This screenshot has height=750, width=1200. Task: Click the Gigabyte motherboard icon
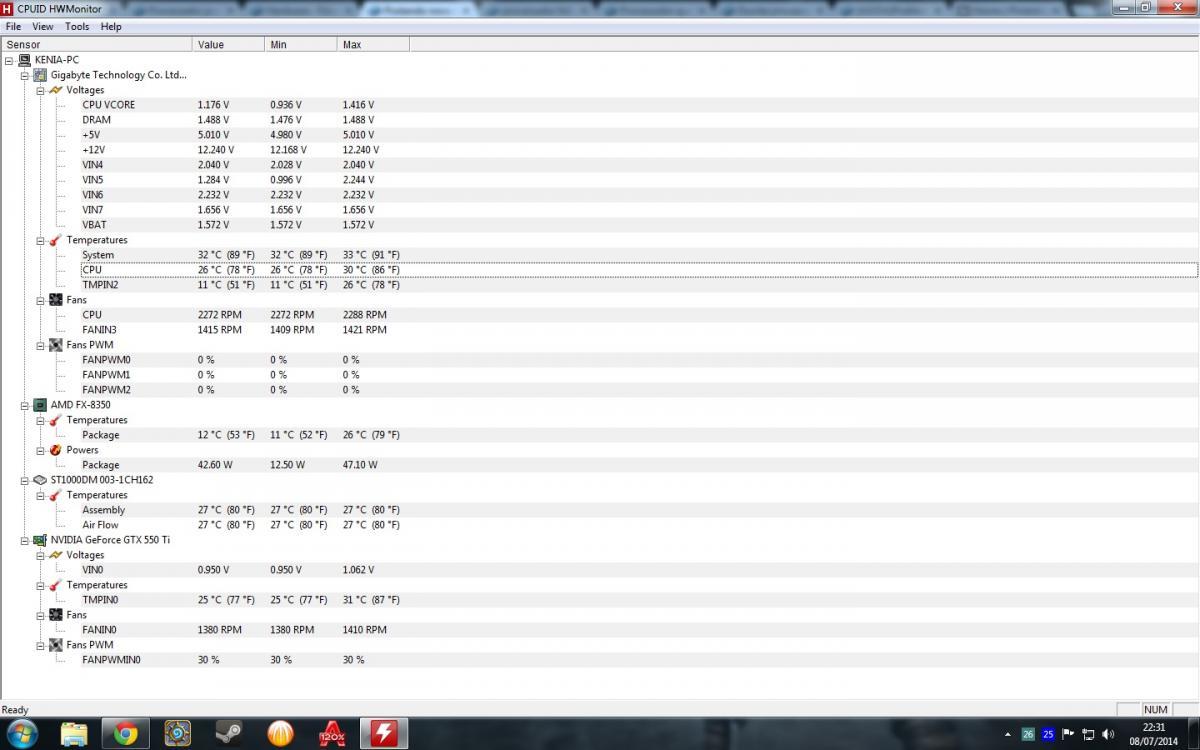coord(40,75)
